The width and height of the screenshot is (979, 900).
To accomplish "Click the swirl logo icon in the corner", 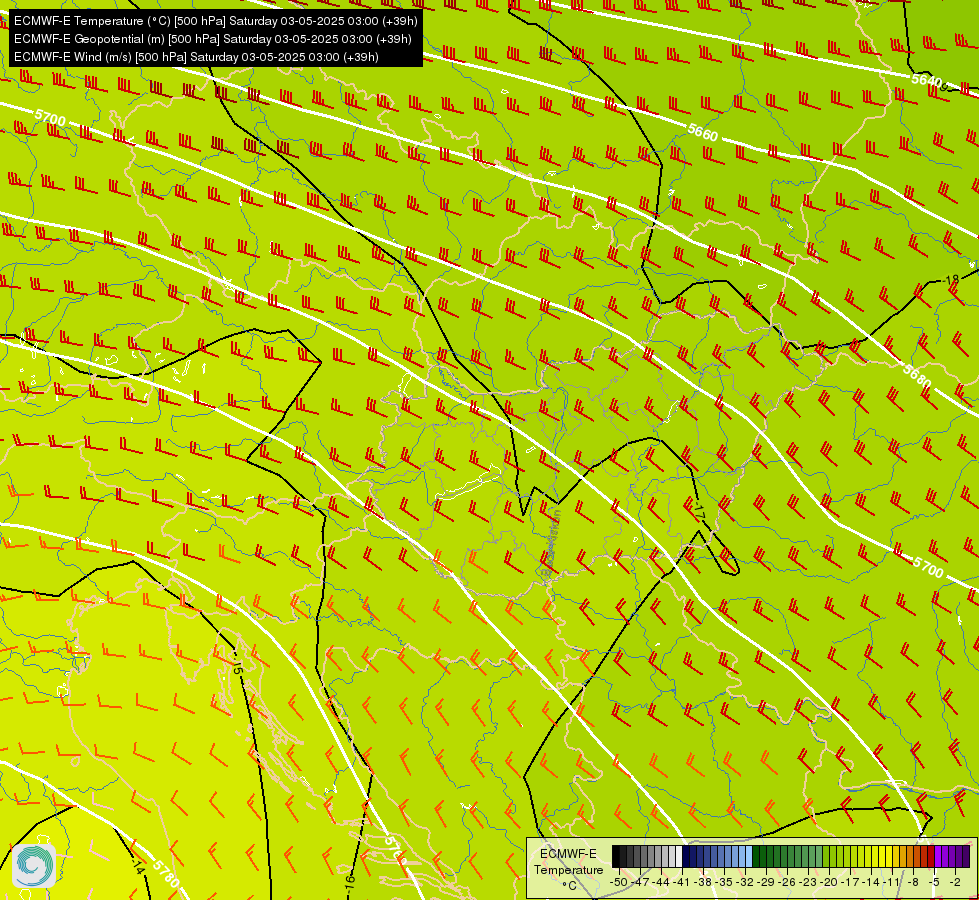I will pyautogui.click(x=34, y=866).
